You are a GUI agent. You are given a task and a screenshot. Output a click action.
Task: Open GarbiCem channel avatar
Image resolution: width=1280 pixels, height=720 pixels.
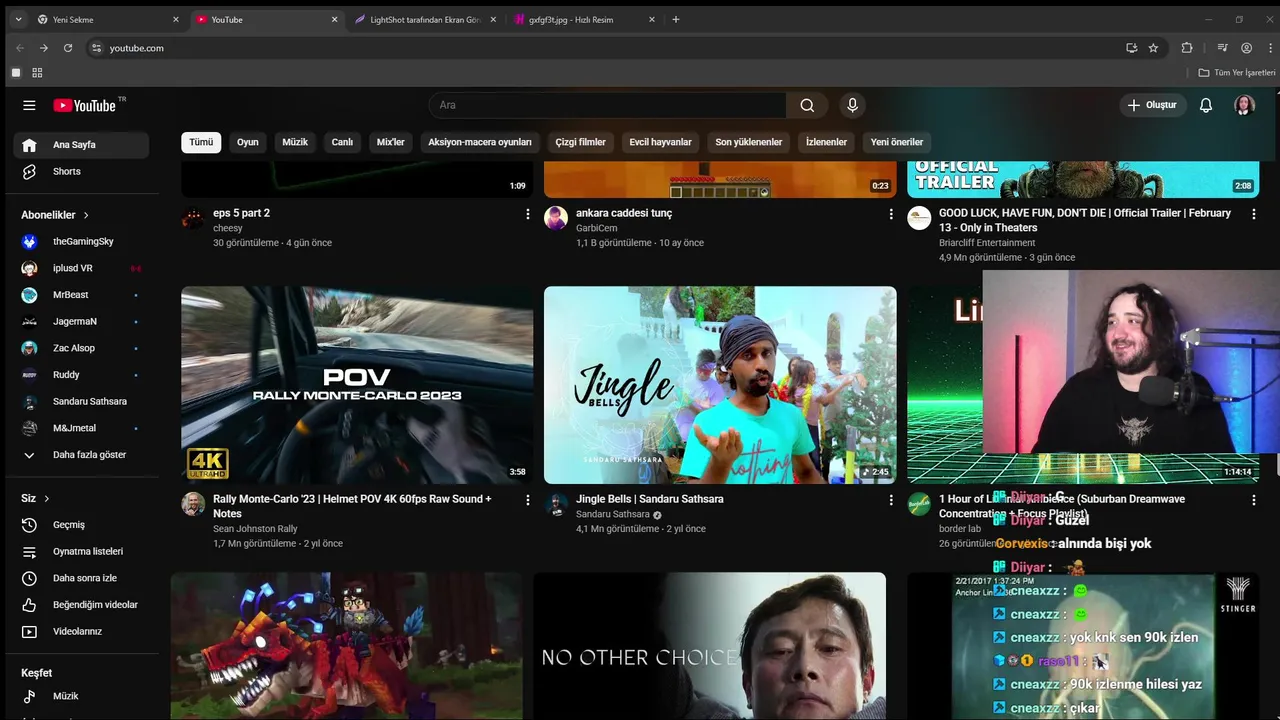coord(556,218)
